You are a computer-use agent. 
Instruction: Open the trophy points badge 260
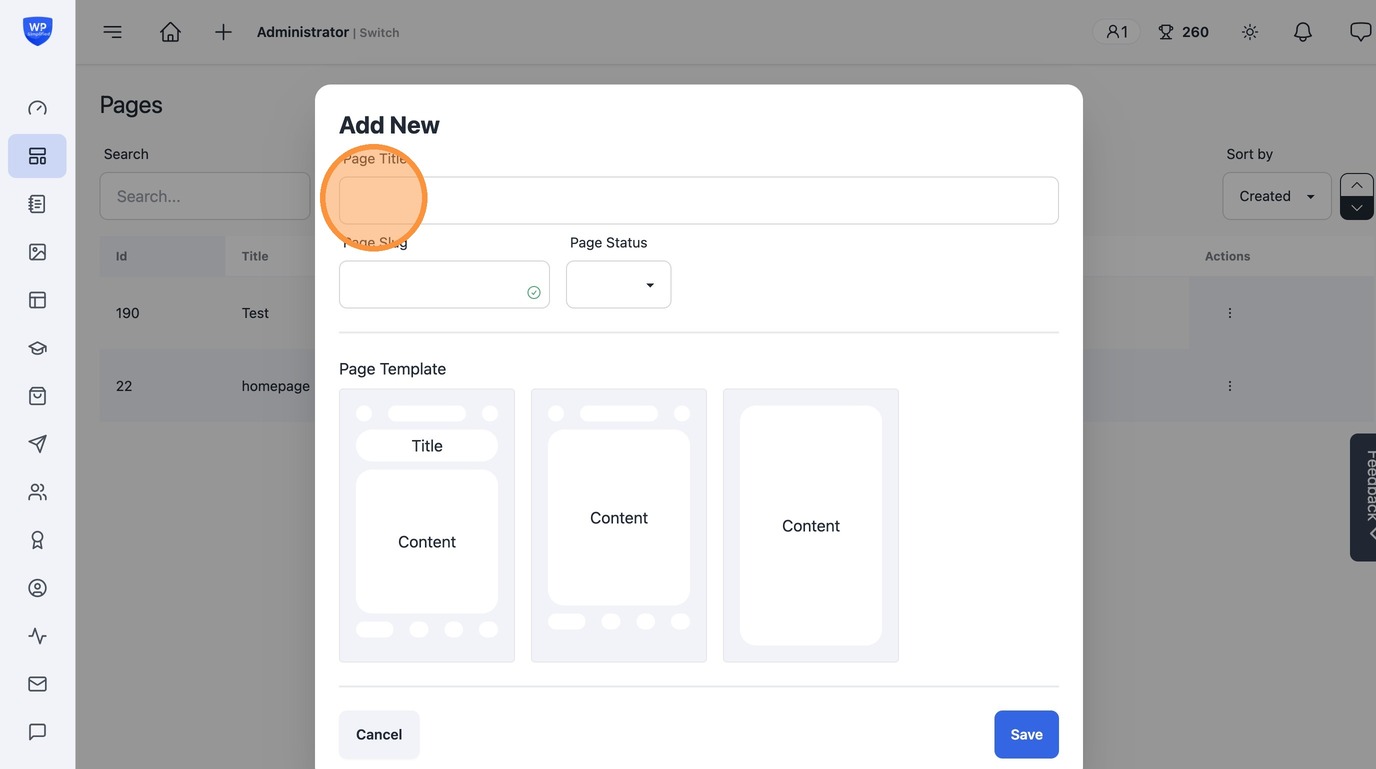coord(1183,32)
